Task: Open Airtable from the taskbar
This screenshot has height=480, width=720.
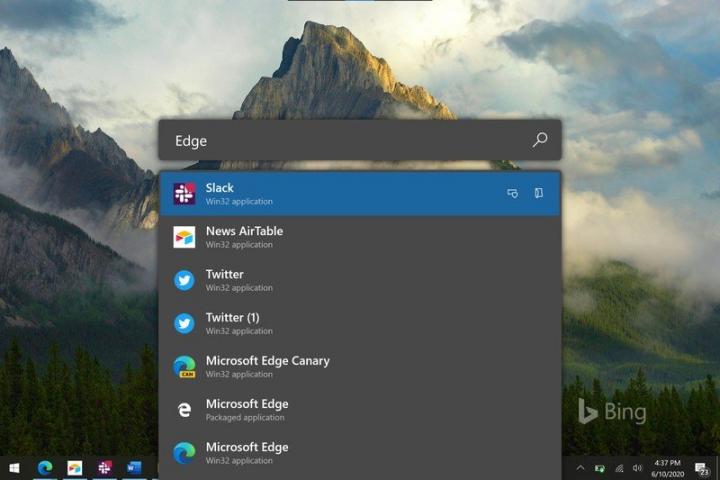Action: [x=74, y=468]
